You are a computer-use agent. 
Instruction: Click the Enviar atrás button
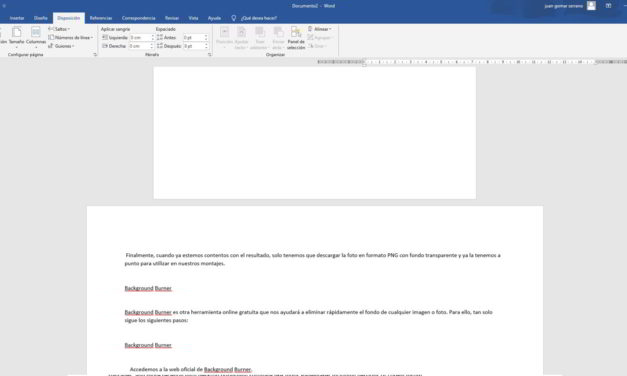click(x=278, y=37)
